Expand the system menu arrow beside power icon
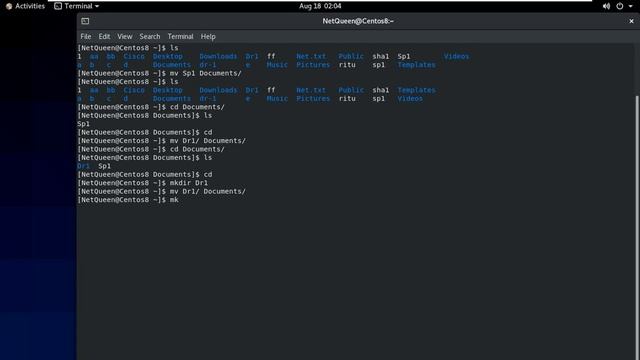Screen dimensions: 640x360 [x=630, y=6]
